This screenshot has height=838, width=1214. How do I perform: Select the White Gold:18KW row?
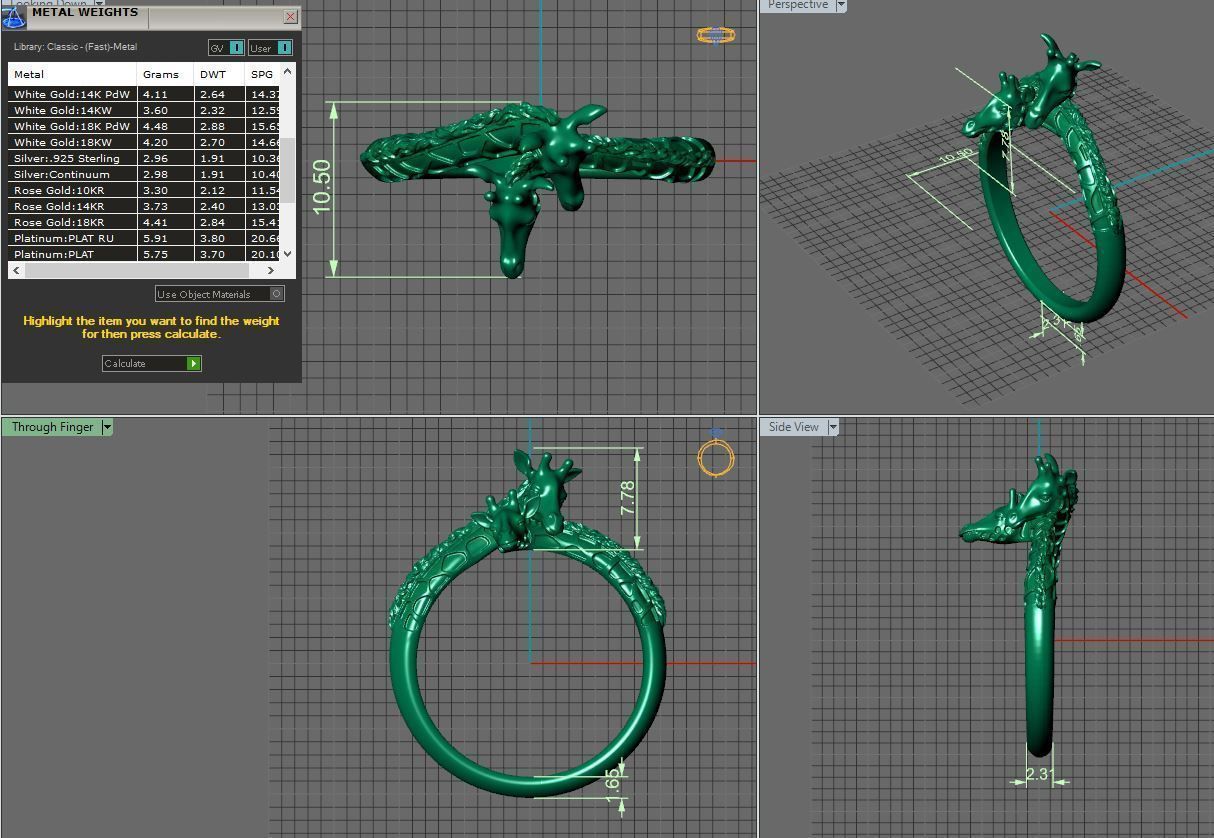tap(144, 142)
